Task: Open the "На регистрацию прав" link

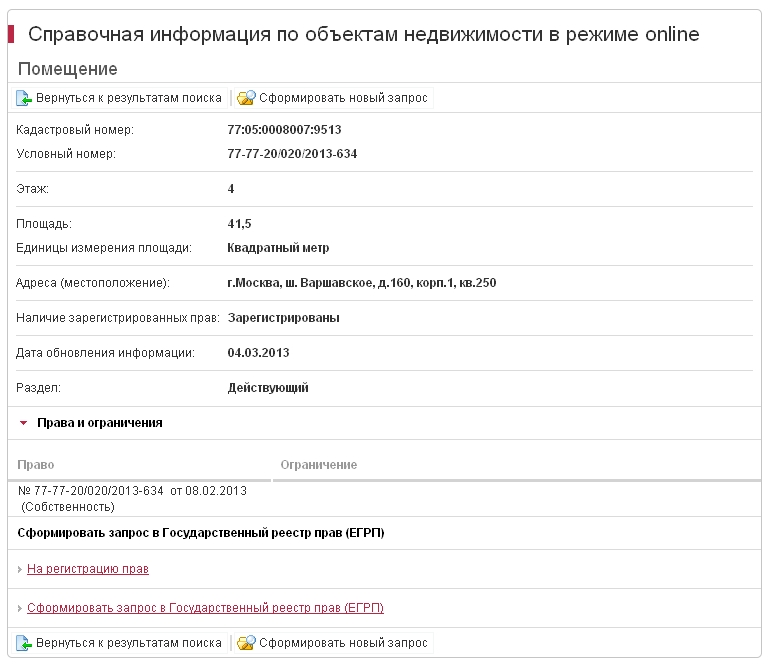Action: pyautogui.click(x=88, y=569)
